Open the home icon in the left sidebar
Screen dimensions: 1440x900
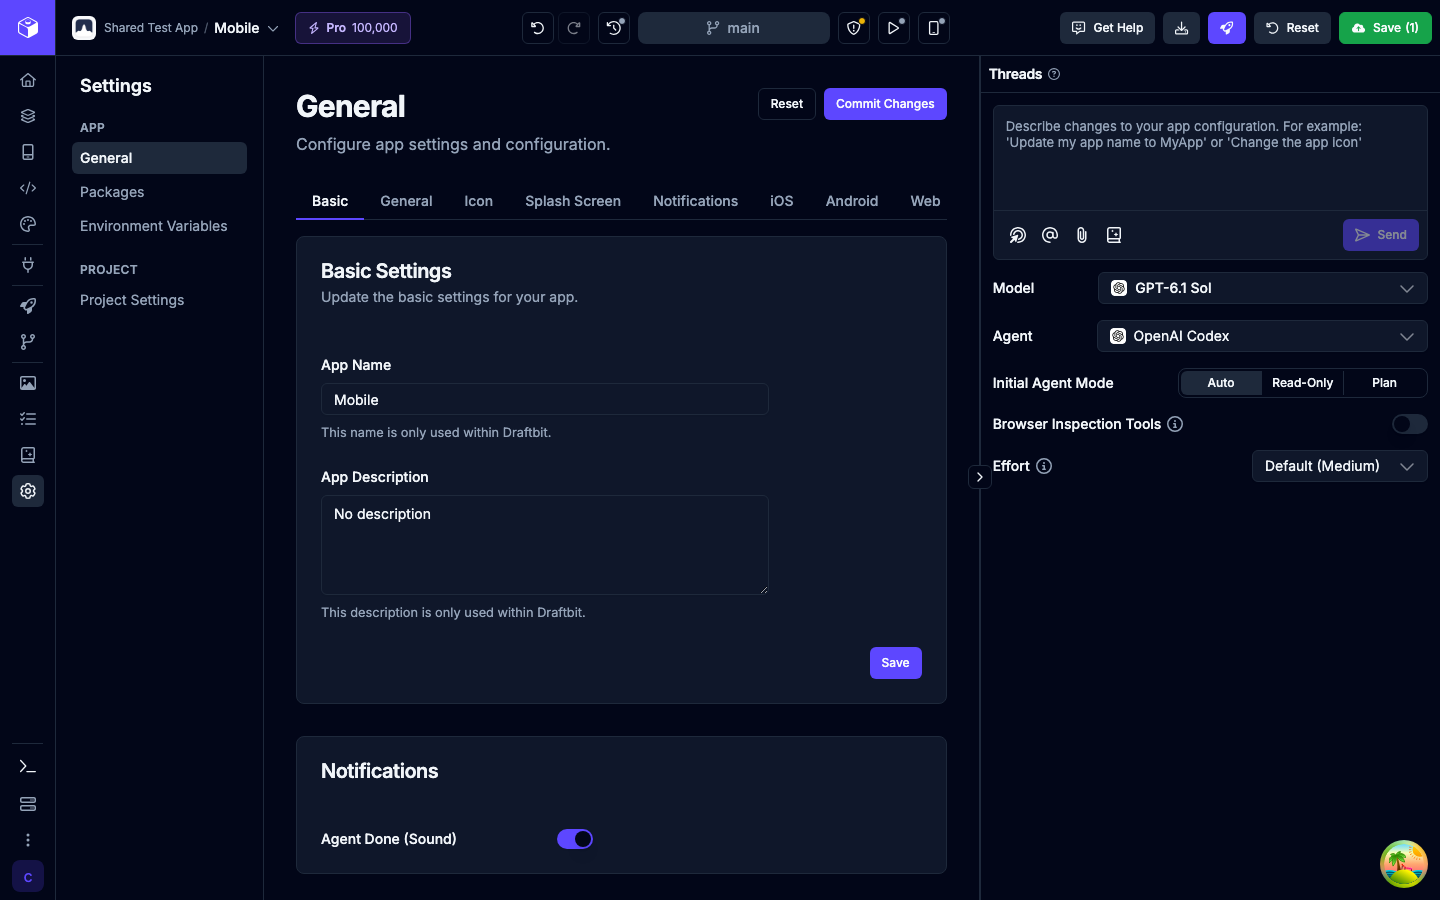(28, 80)
